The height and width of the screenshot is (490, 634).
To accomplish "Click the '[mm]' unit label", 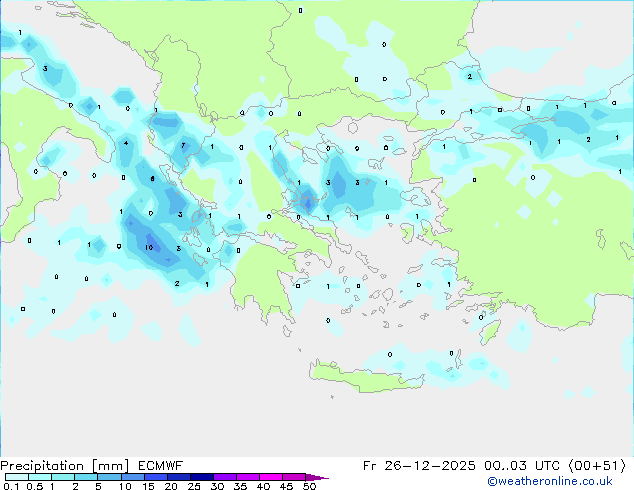I will (110, 466).
